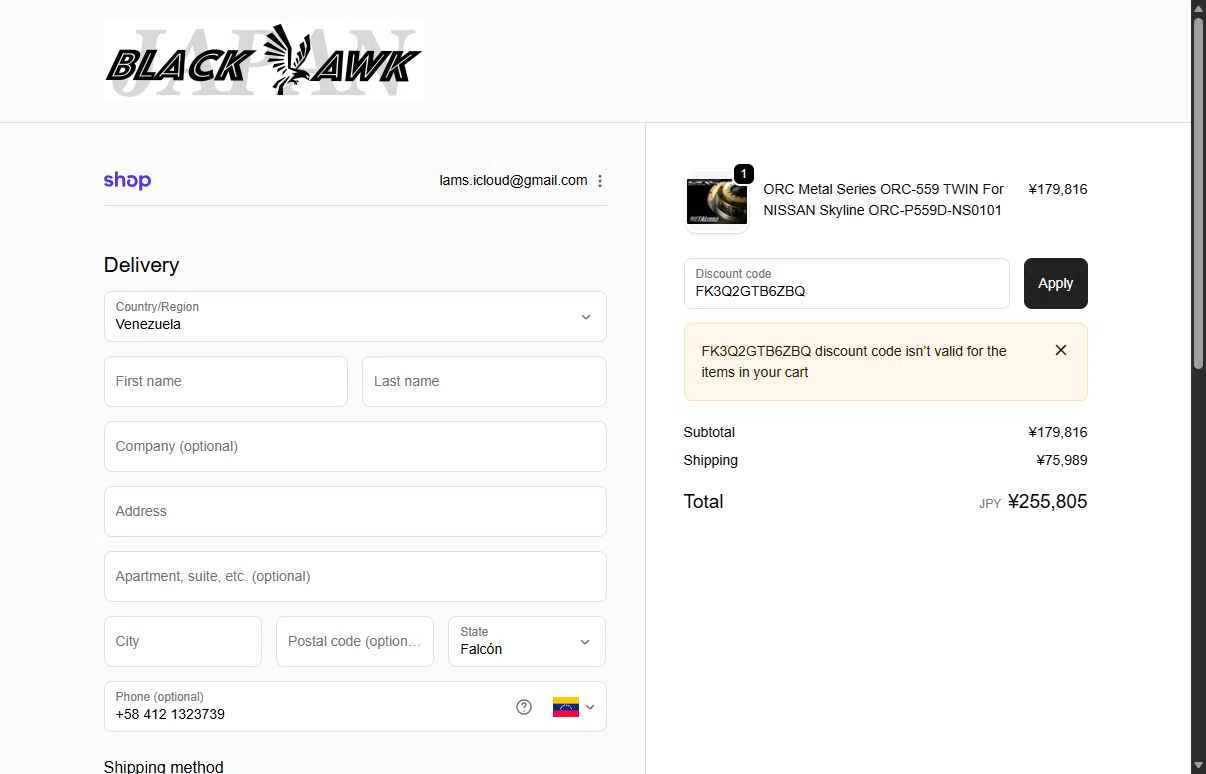Image resolution: width=1206 pixels, height=774 pixels.
Task: Click the City field
Action: pyautogui.click(x=183, y=641)
